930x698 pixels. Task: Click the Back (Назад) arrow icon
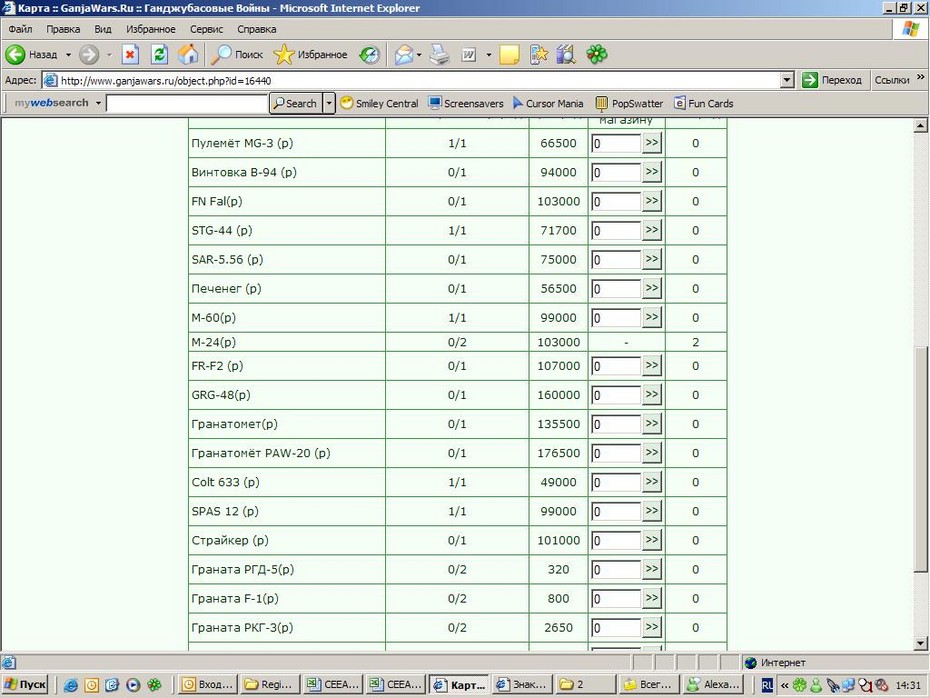[x=15, y=55]
